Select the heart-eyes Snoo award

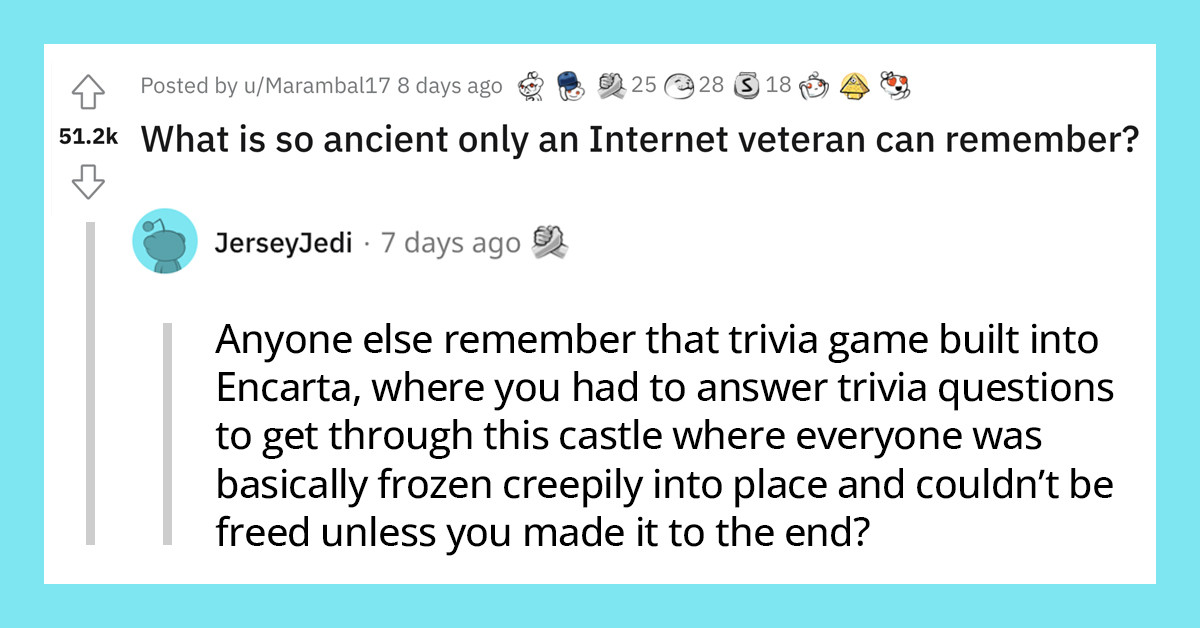click(x=893, y=85)
